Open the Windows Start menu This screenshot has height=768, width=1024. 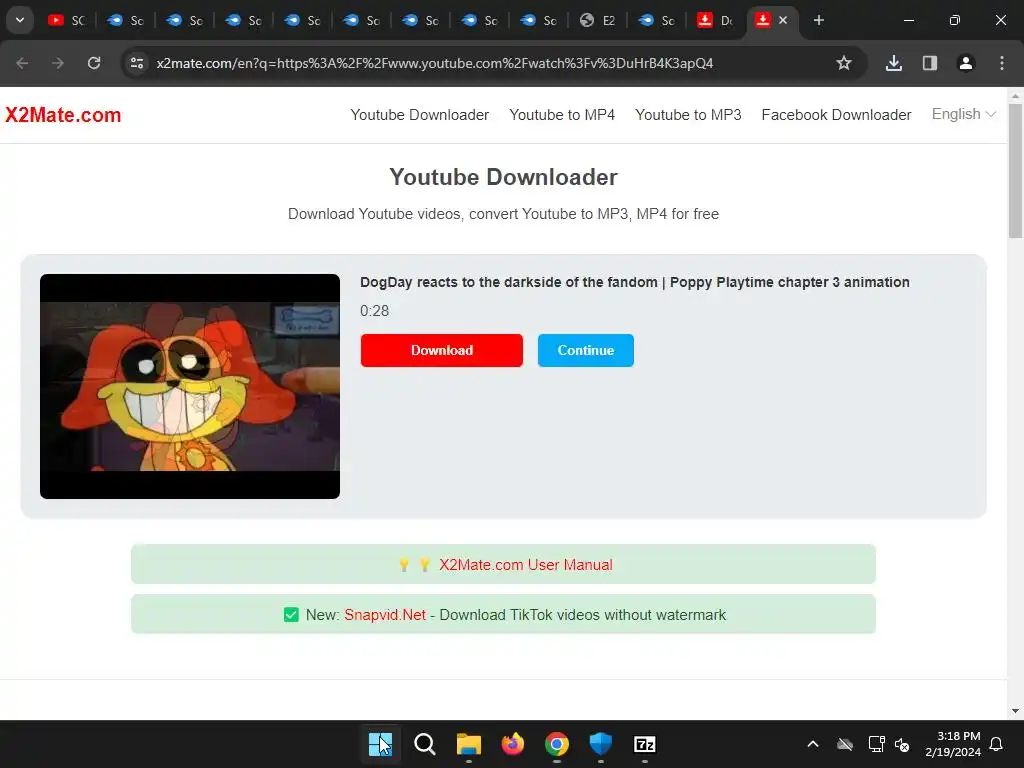[380, 744]
